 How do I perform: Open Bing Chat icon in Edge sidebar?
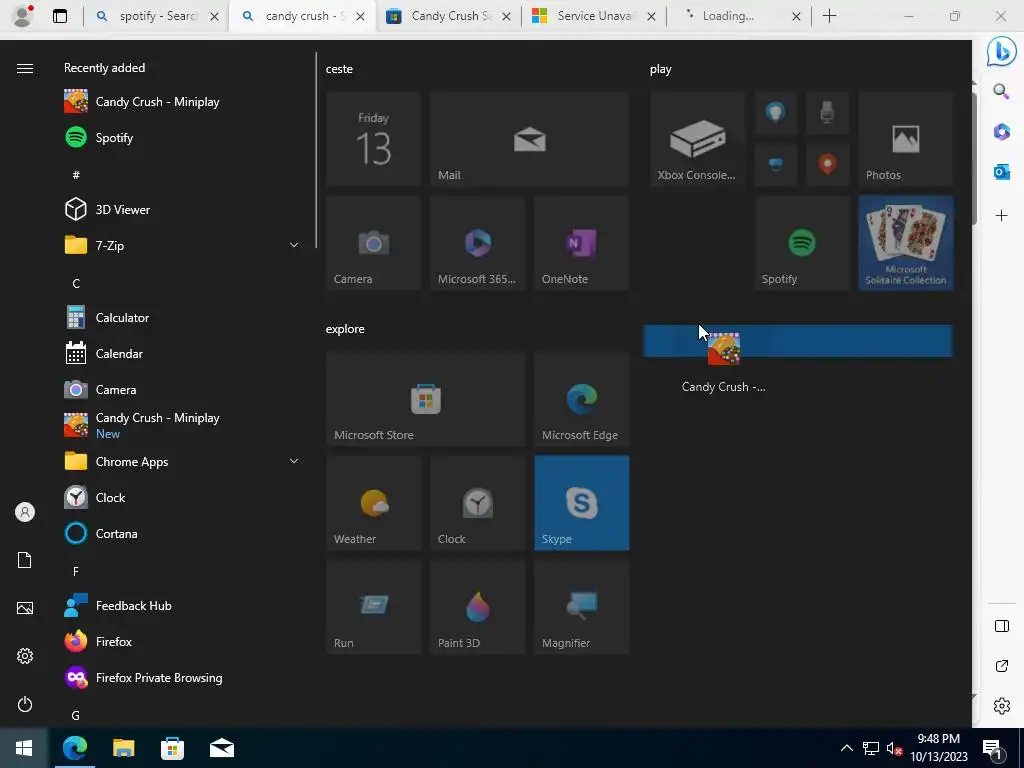(1001, 52)
